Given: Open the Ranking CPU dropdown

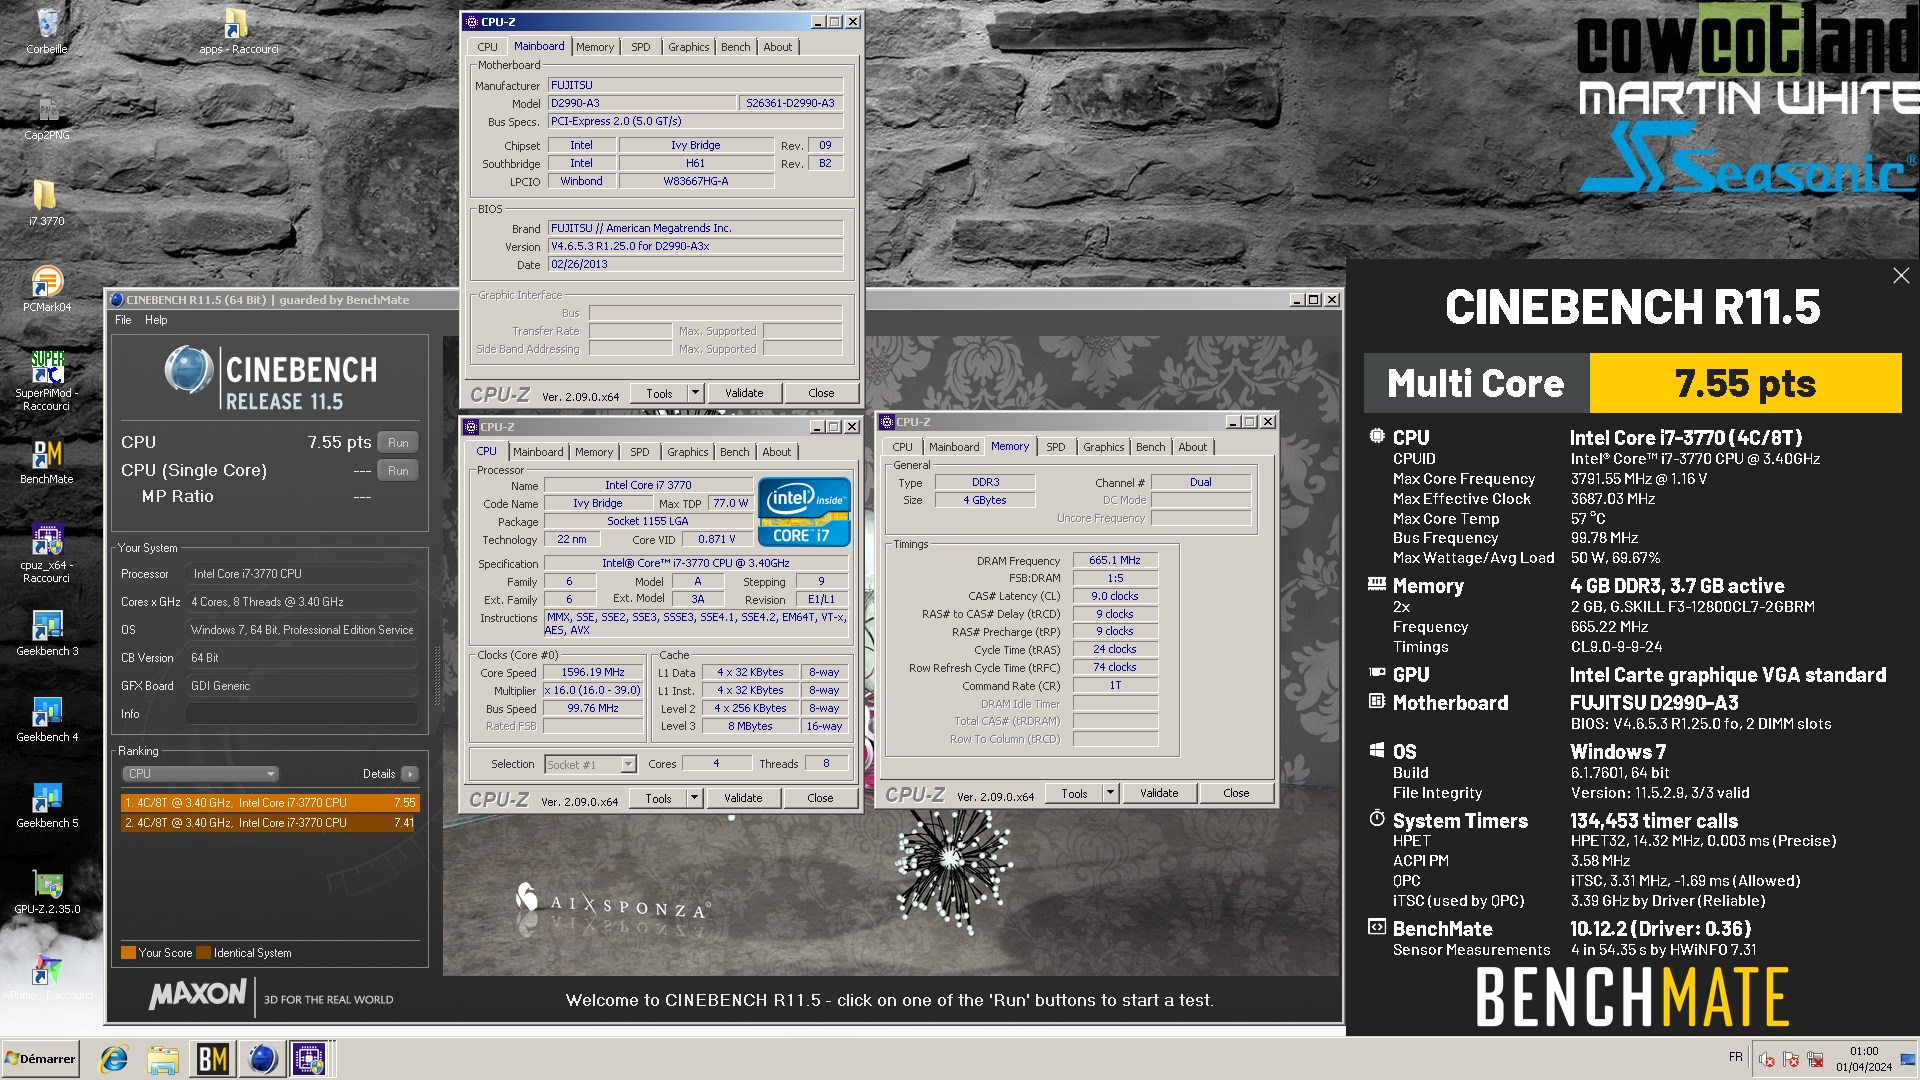Looking at the screenshot, I should 200,774.
